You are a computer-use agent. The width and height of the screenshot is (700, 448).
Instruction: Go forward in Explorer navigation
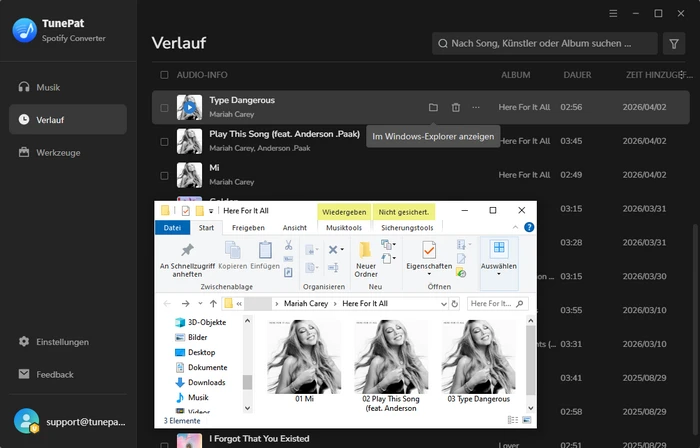click(185, 304)
